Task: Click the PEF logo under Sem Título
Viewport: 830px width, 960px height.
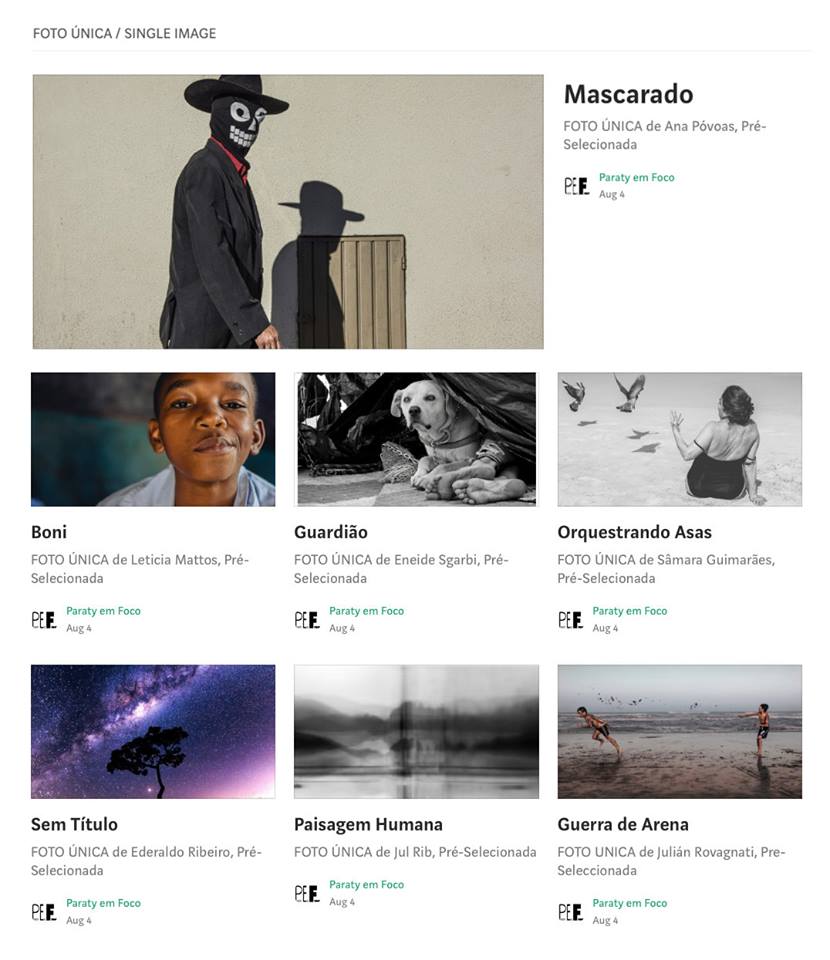Action: [x=43, y=911]
